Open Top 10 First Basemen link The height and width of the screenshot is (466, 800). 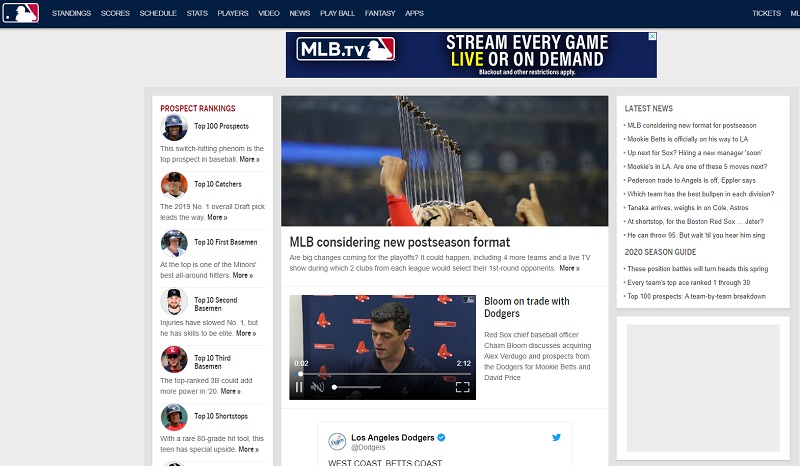[x=226, y=242]
